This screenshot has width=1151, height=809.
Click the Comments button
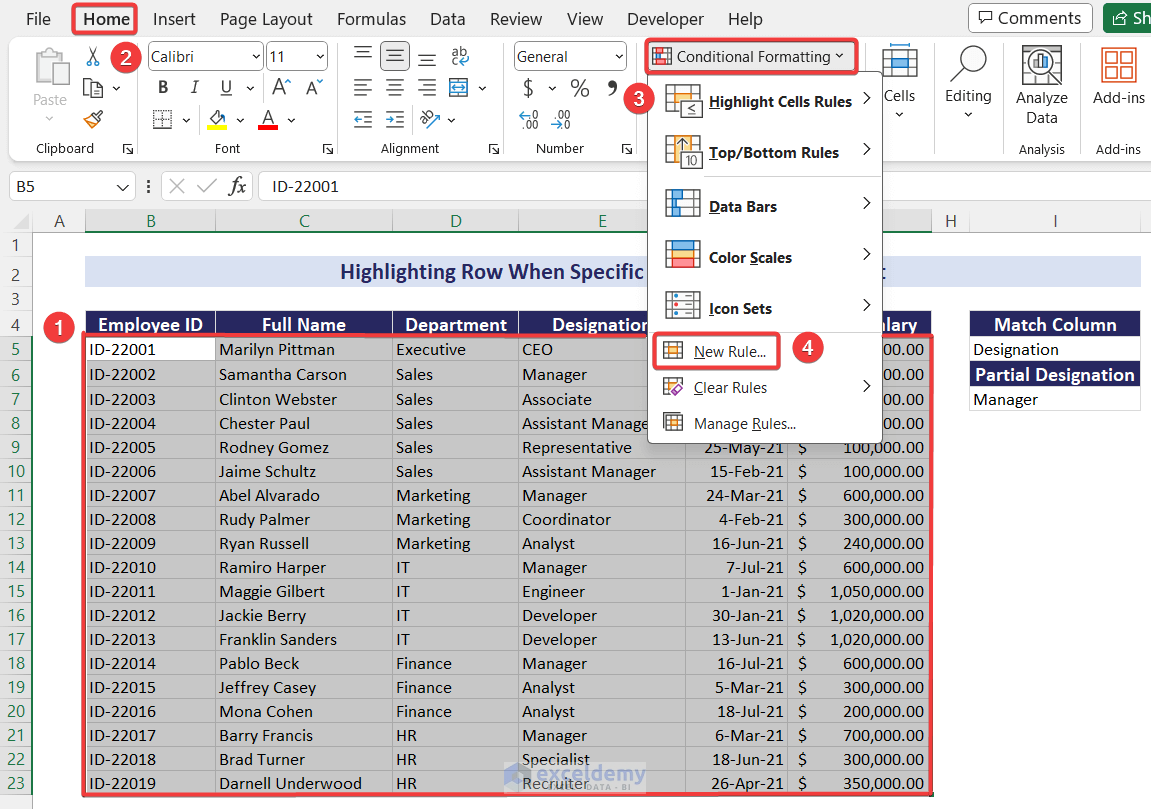(1029, 18)
